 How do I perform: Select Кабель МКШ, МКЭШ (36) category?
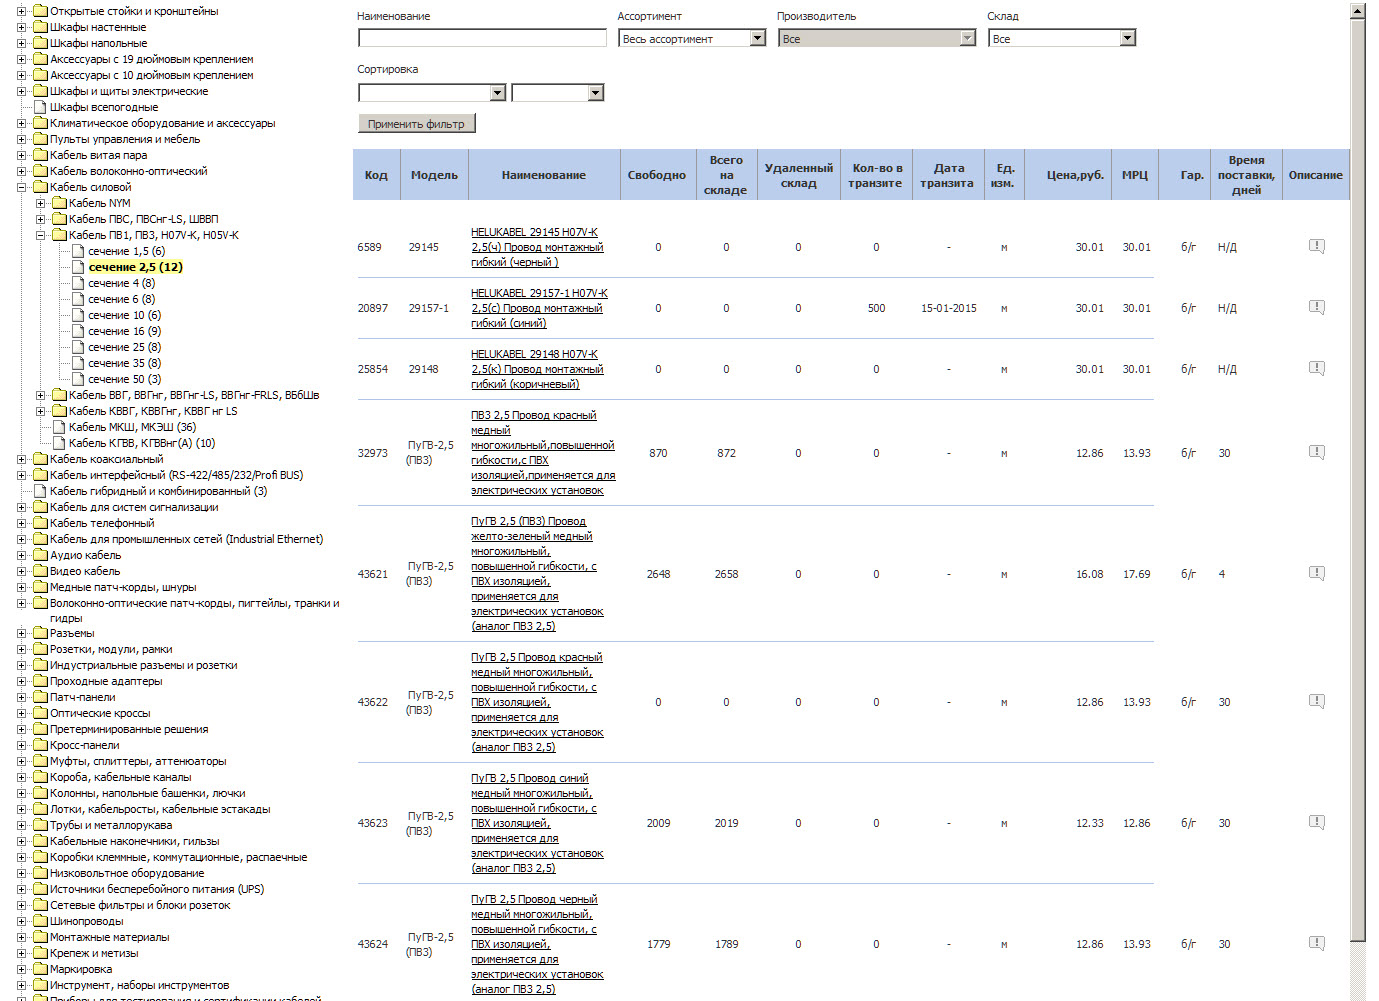point(132,427)
